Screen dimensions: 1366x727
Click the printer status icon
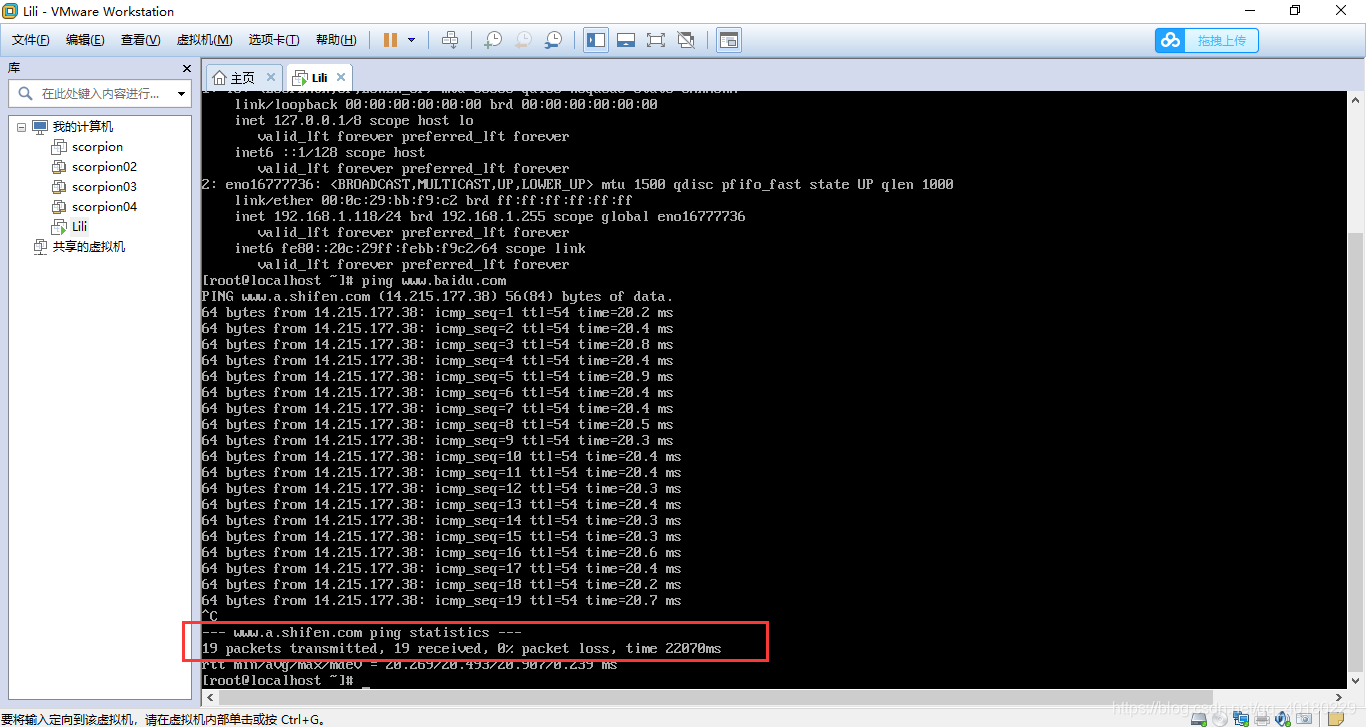click(1262, 718)
